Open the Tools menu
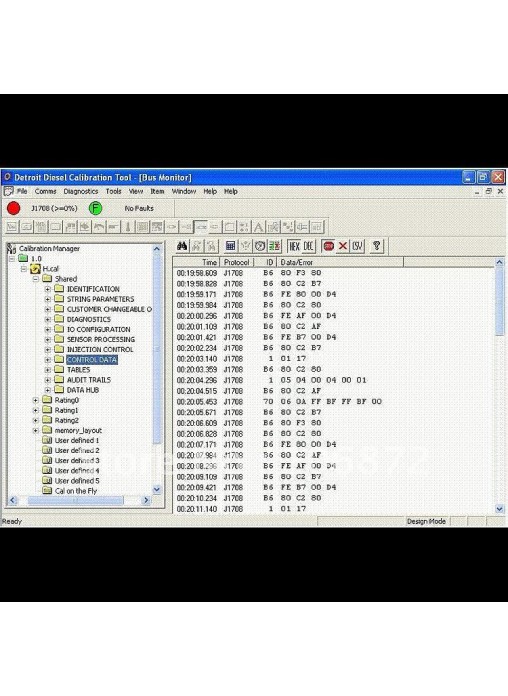 pyautogui.click(x=113, y=191)
